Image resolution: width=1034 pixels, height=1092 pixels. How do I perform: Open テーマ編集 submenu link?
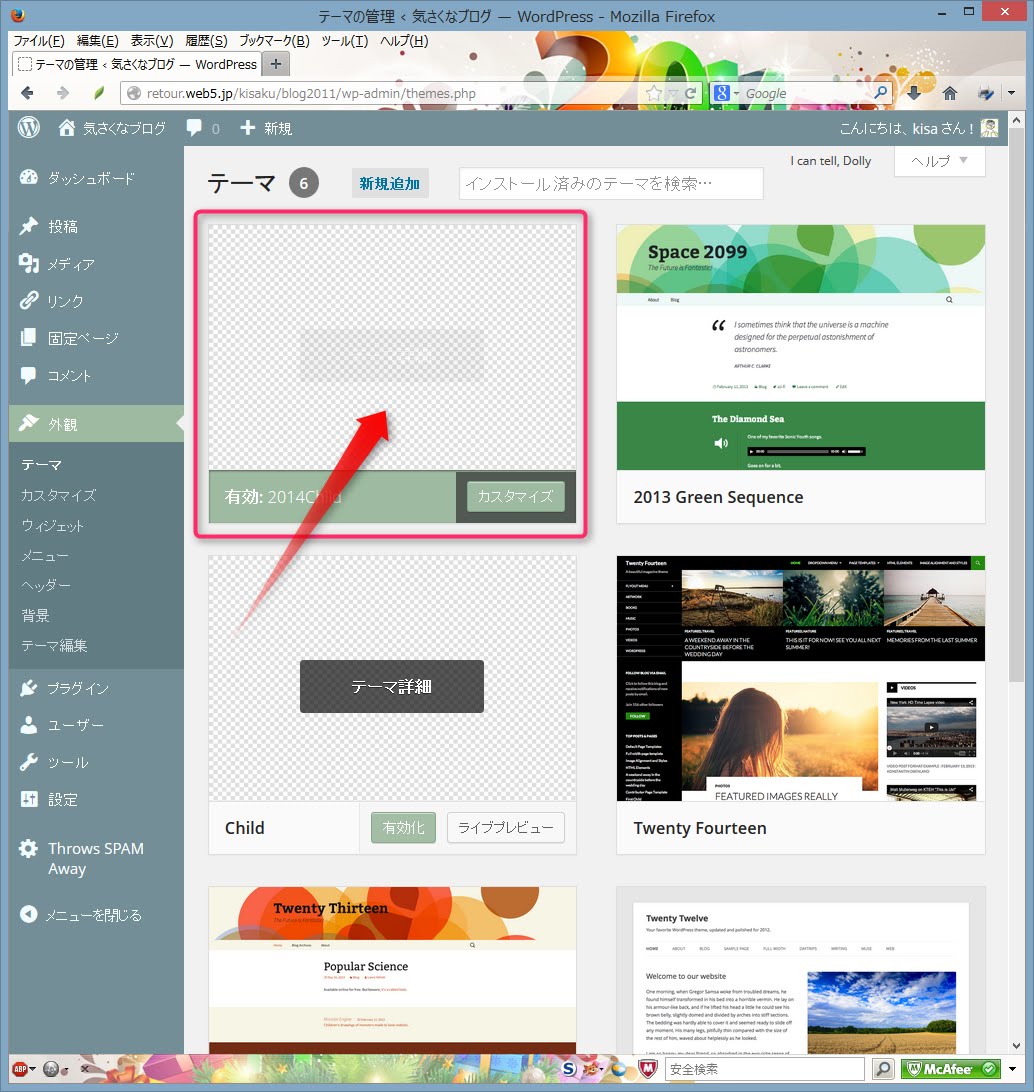tap(54, 646)
